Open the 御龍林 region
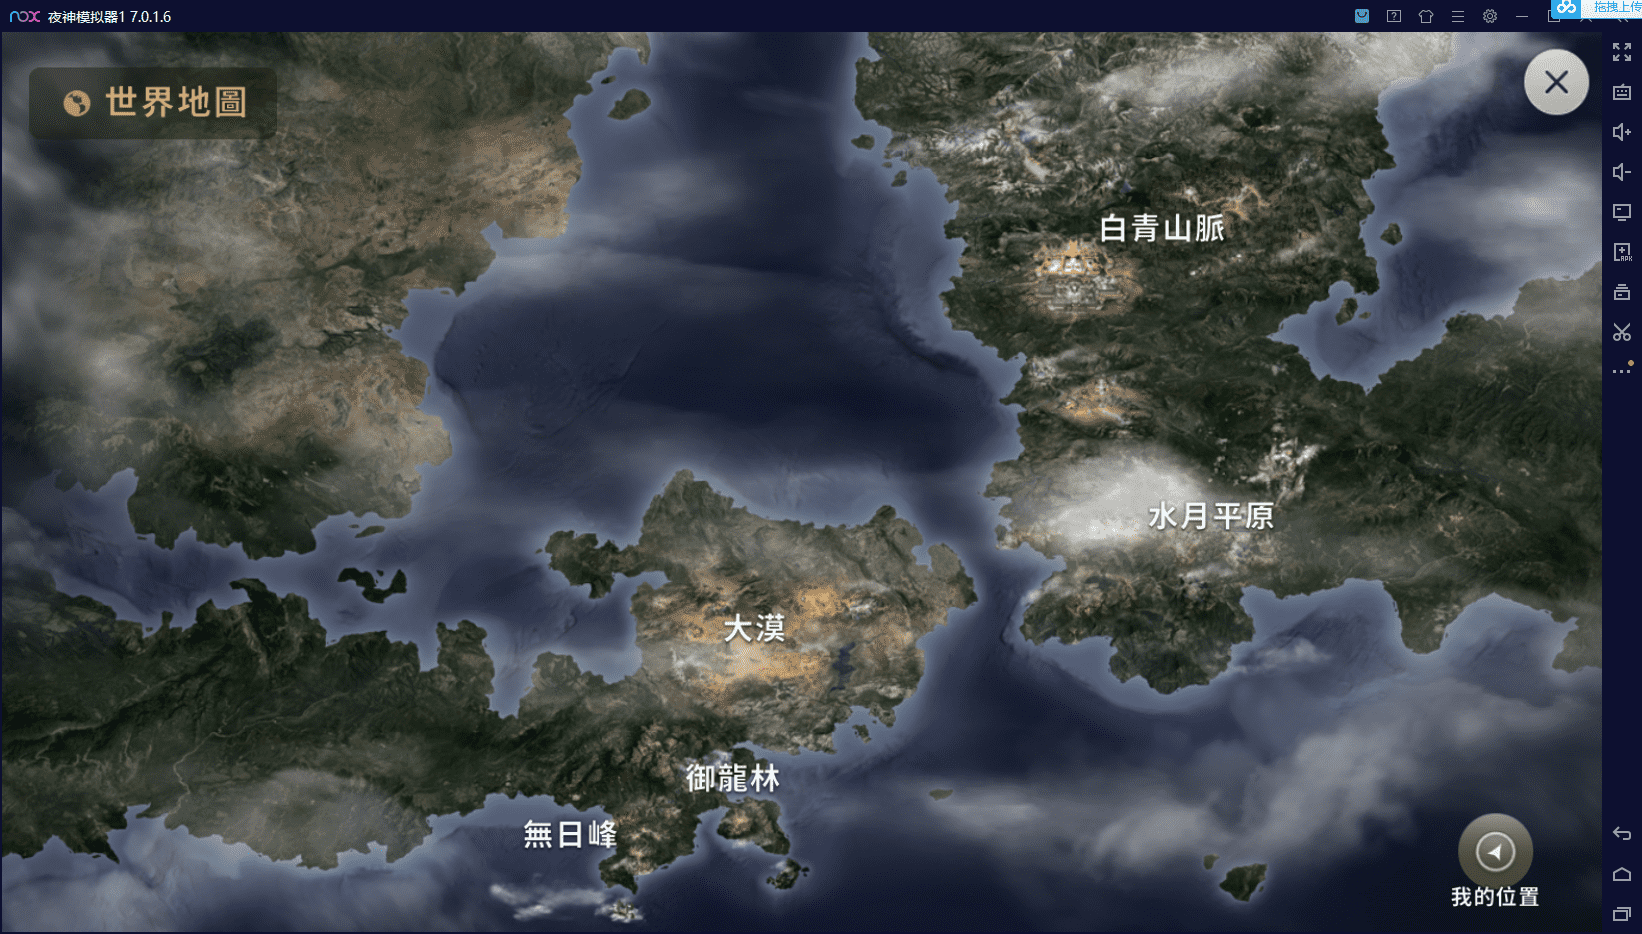Image resolution: width=1642 pixels, height=934 pixels. [733, 778]
